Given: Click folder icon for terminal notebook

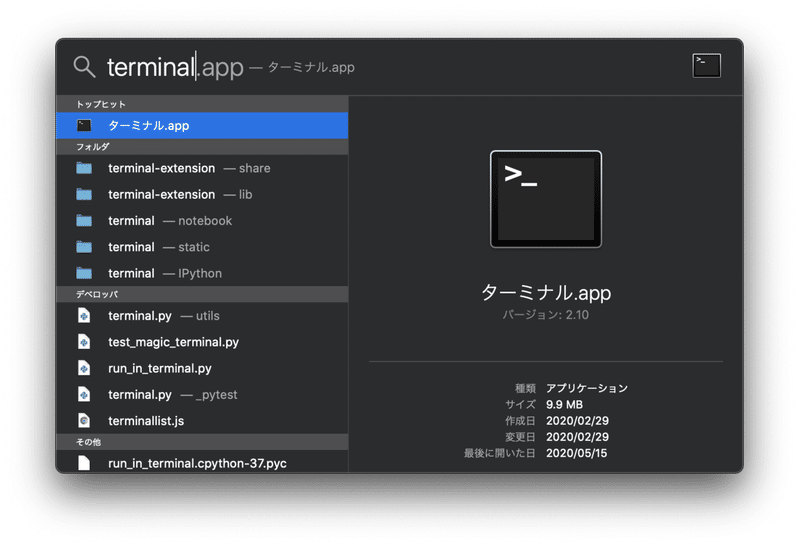Looking at the screenshot, I should click(84, 220).
